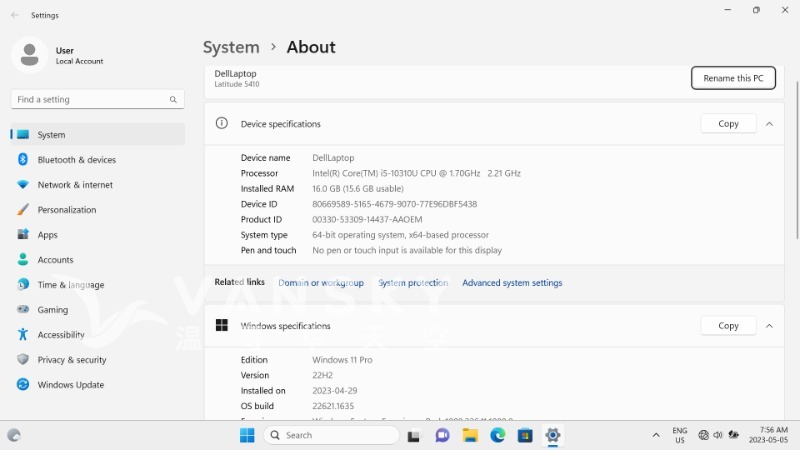Viewport: 800px width, 450px height.
Task: Open Advanced system settings link
Action: click(512, 283)
